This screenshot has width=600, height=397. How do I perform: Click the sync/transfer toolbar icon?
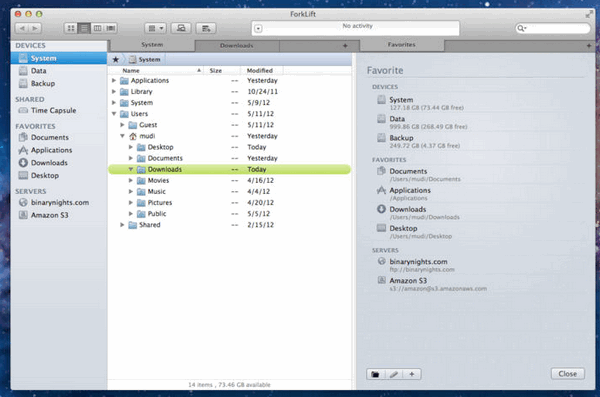coord(206,28)
